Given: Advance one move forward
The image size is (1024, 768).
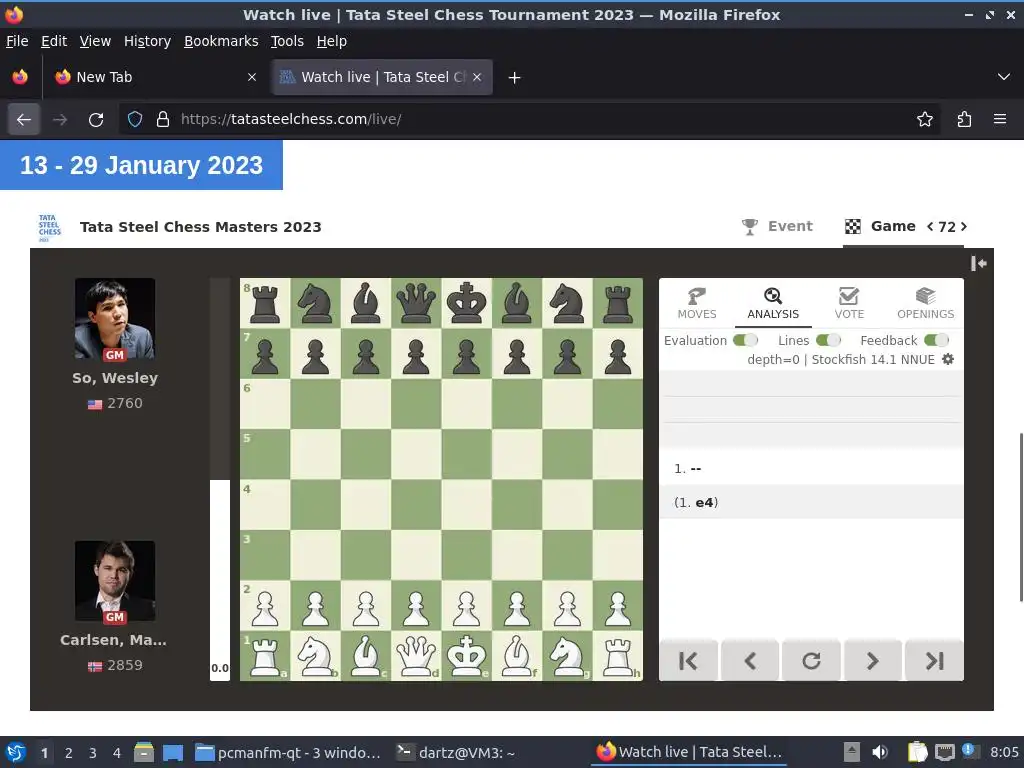Looking at the screenshot, I should point(872,661).
